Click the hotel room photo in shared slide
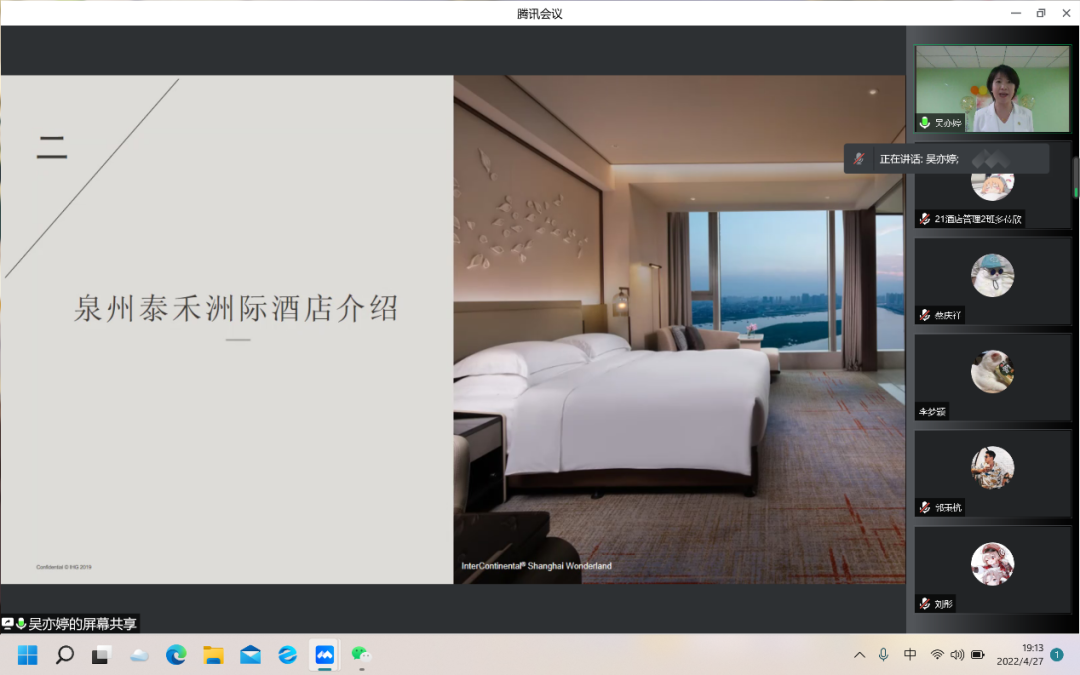The image size is (1080, 675). [679, 329]
